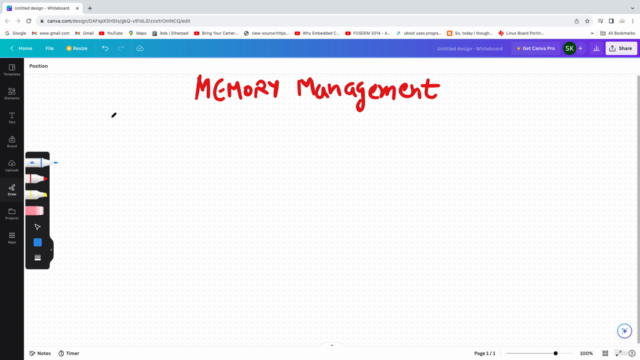This screenshot has height=360, width=640.
Task: Open Chrome three-dot menu
Action: point(633,21)
